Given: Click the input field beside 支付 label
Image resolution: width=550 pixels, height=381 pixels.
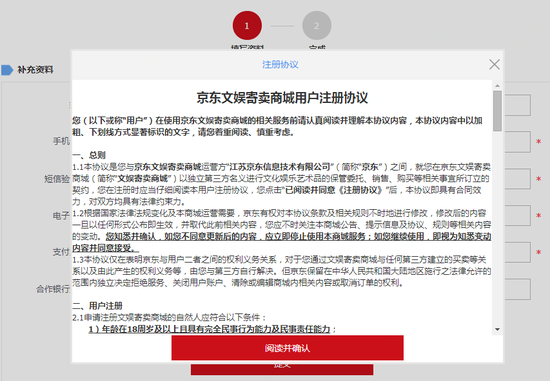Looking at the screenshot, I should tap(517, 252).
